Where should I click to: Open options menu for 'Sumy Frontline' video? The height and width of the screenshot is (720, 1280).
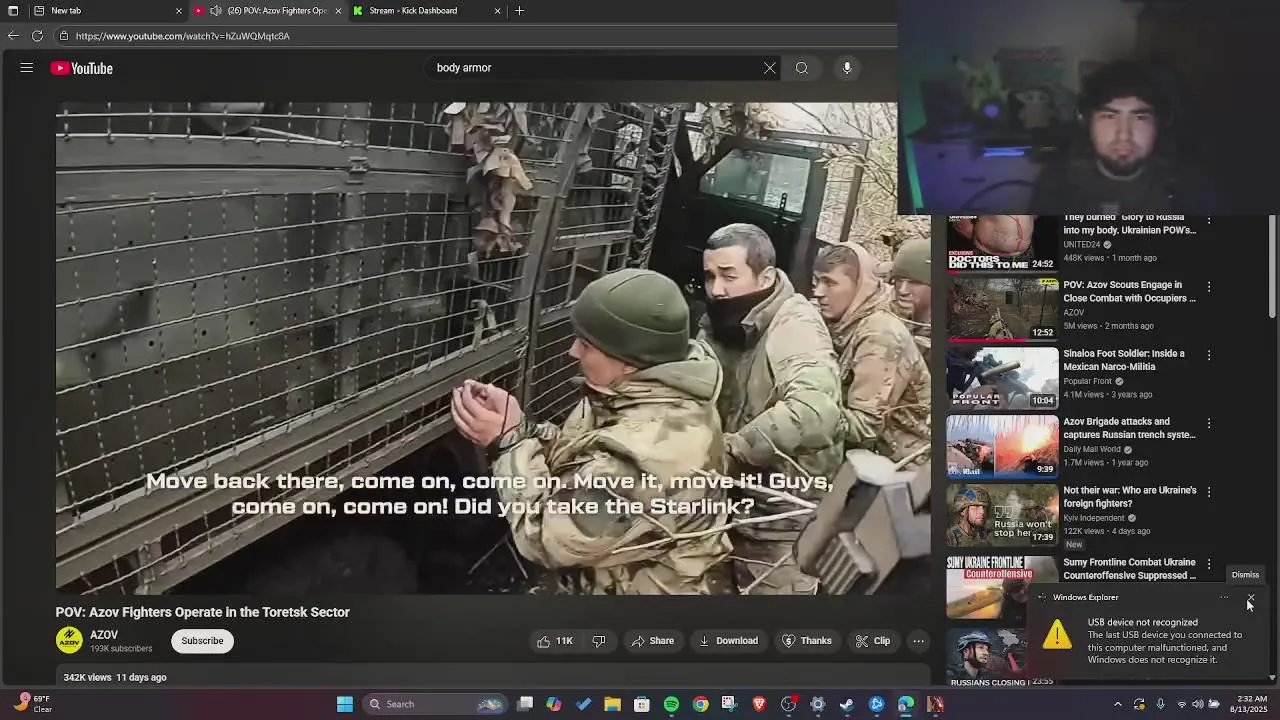(1209, 564)
